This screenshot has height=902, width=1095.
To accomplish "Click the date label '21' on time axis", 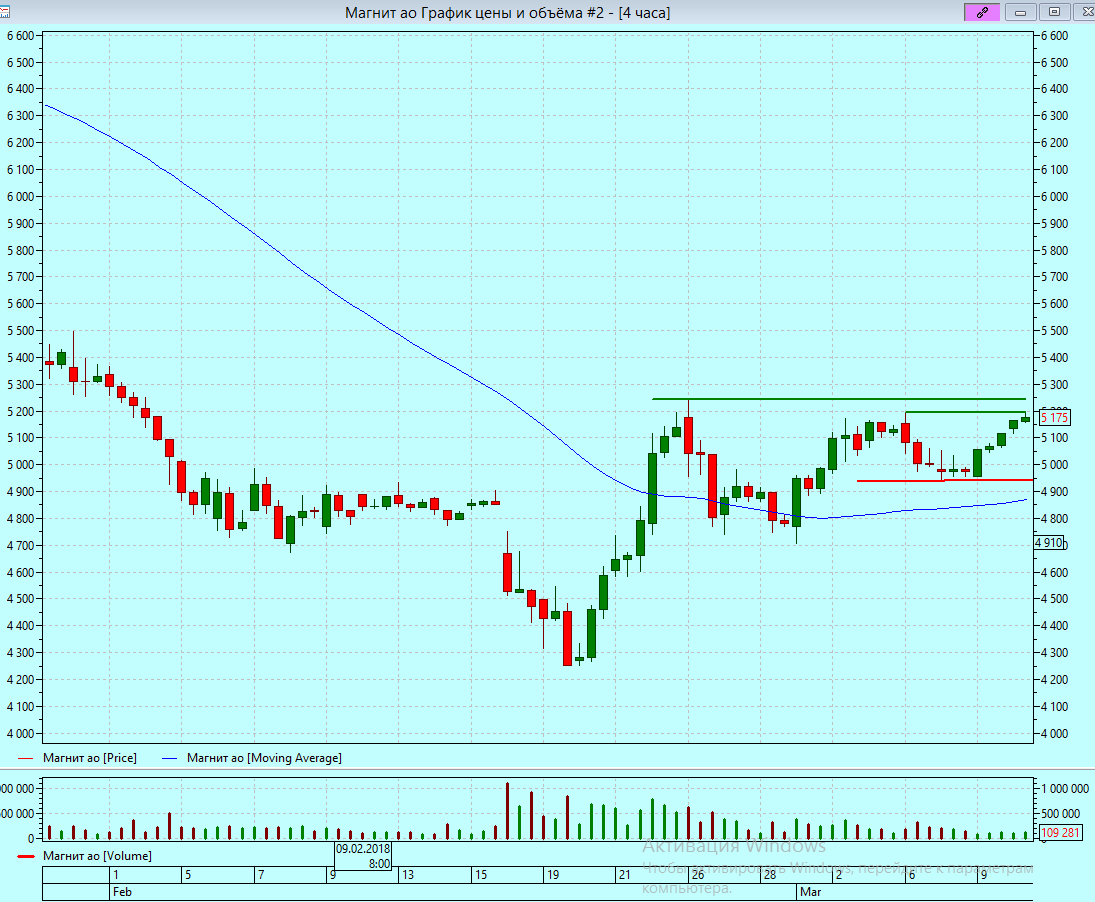I will coord(624,874).
